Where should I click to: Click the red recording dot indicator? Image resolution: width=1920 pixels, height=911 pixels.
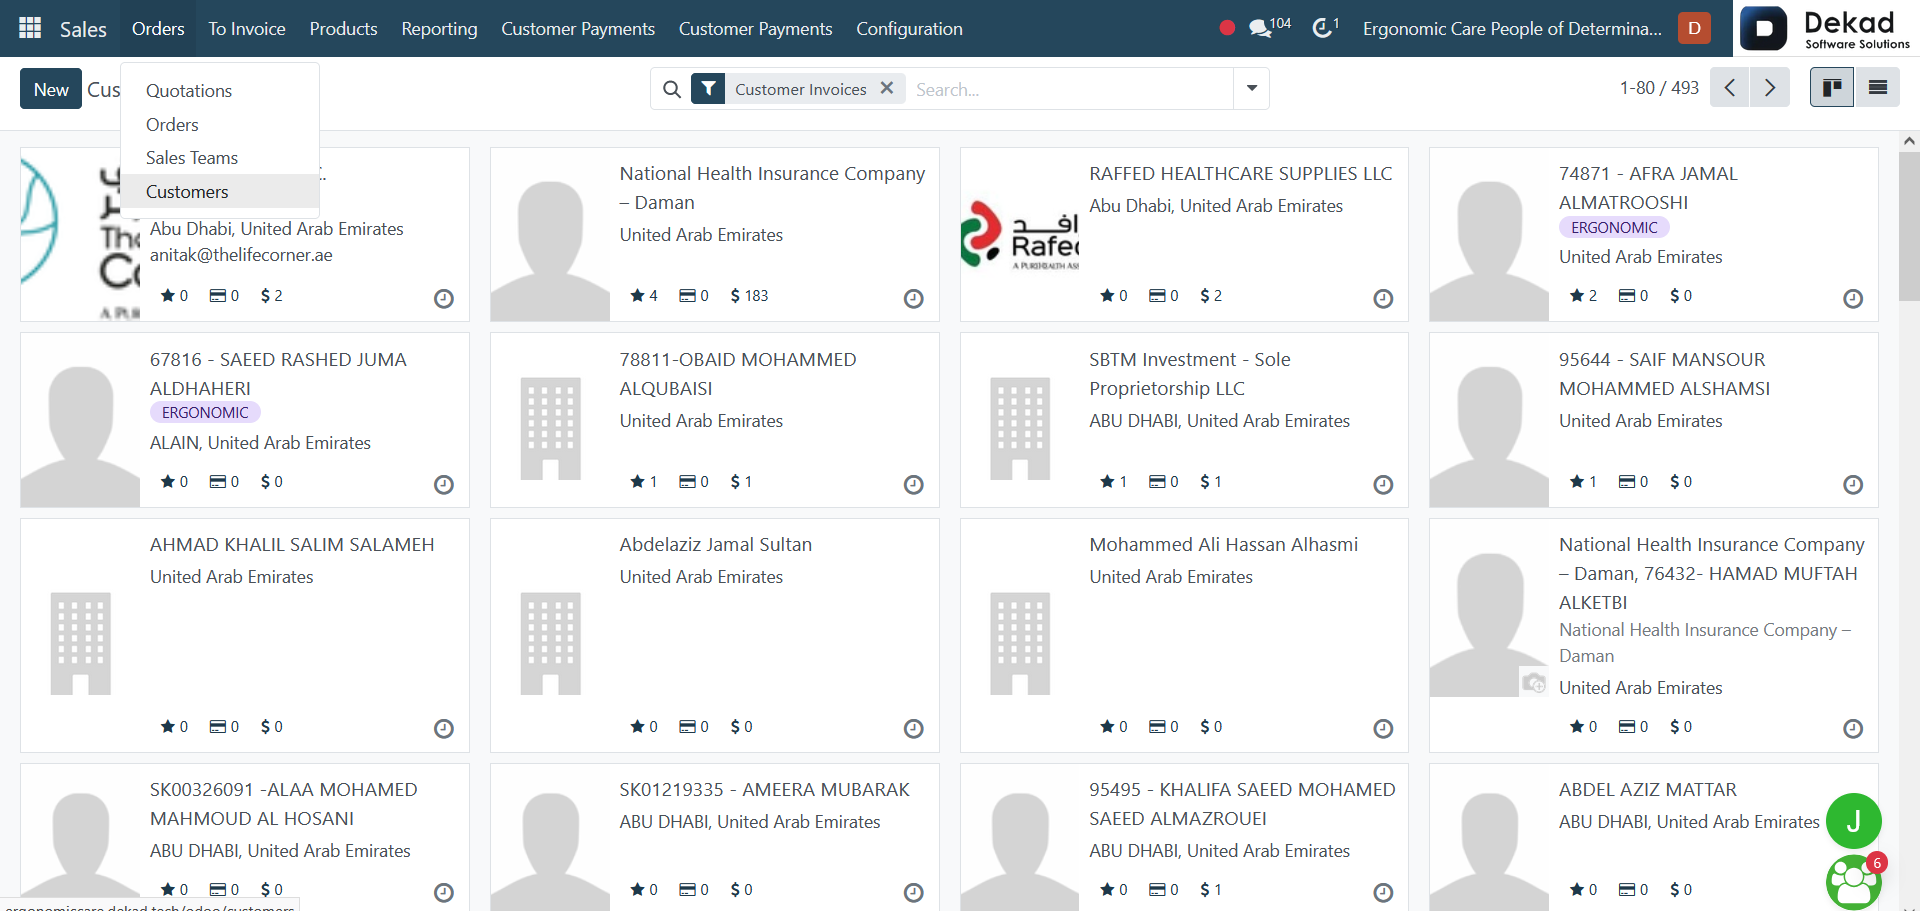[x=1227, y=28]
